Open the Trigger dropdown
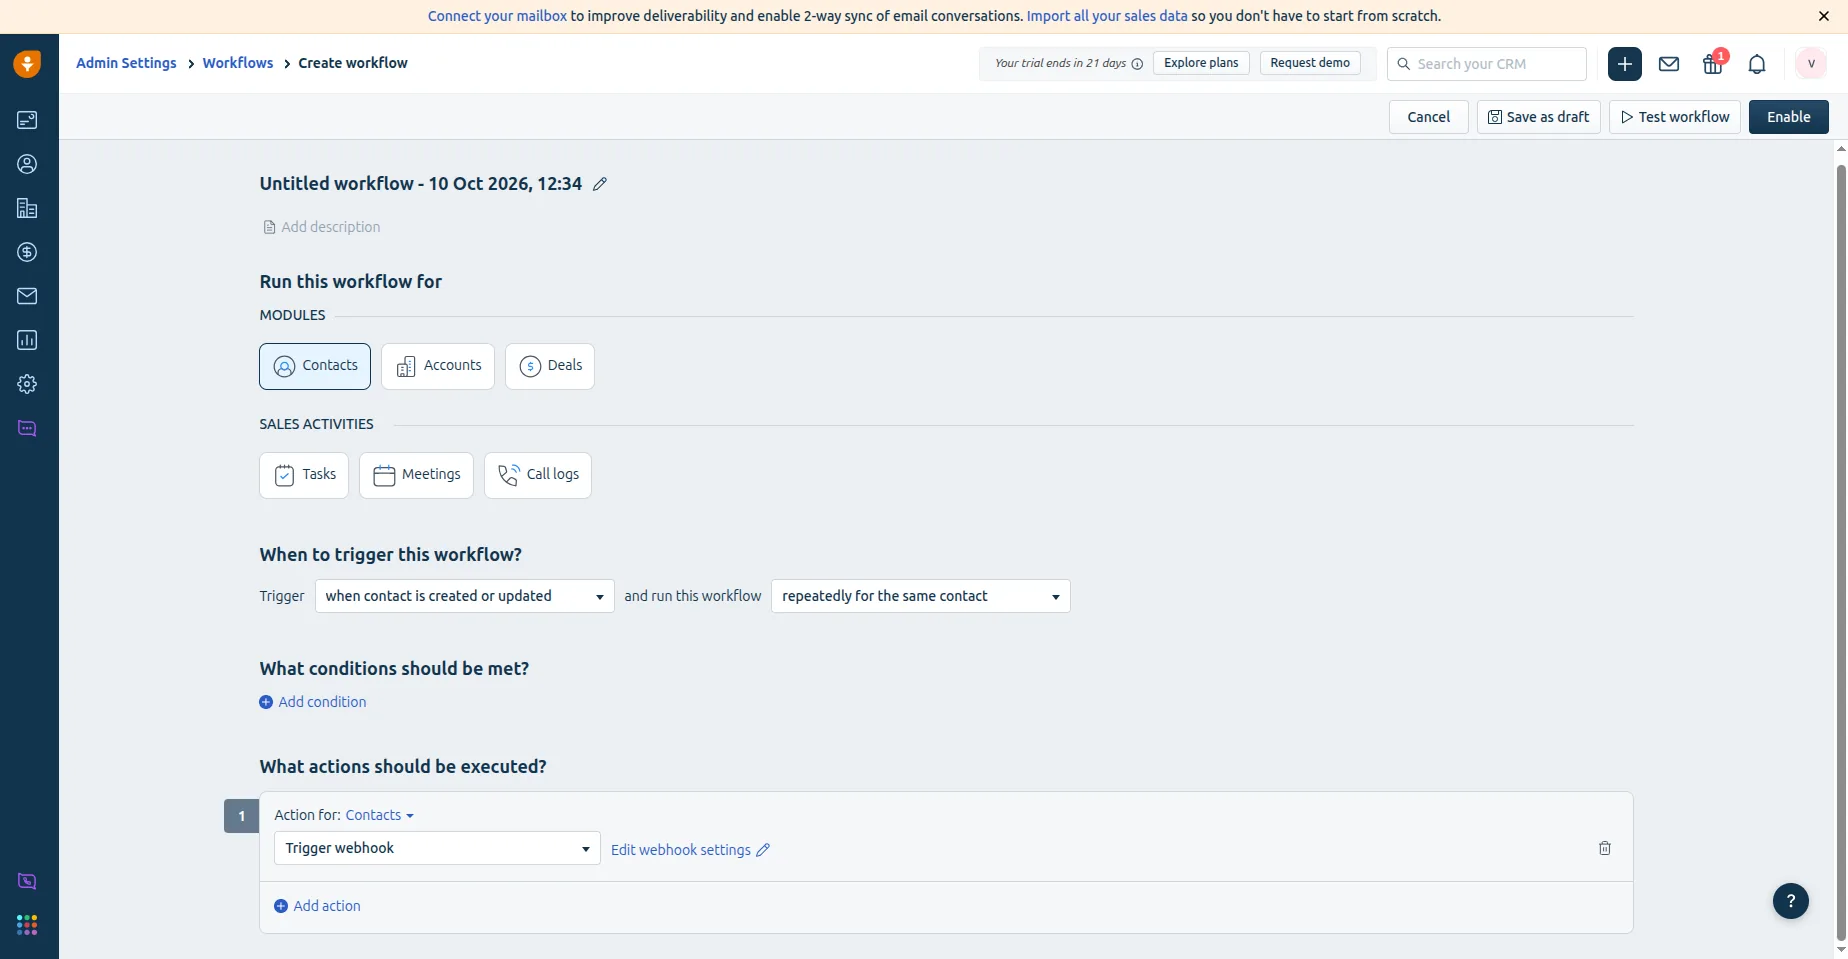This screenshot has width=1848, height=959. (x=465, y=596)
